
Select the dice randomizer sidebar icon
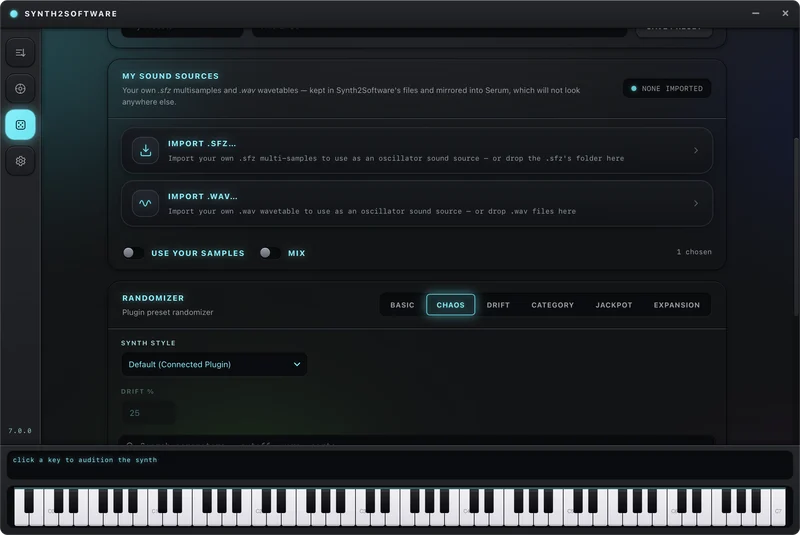coord(20,125)
